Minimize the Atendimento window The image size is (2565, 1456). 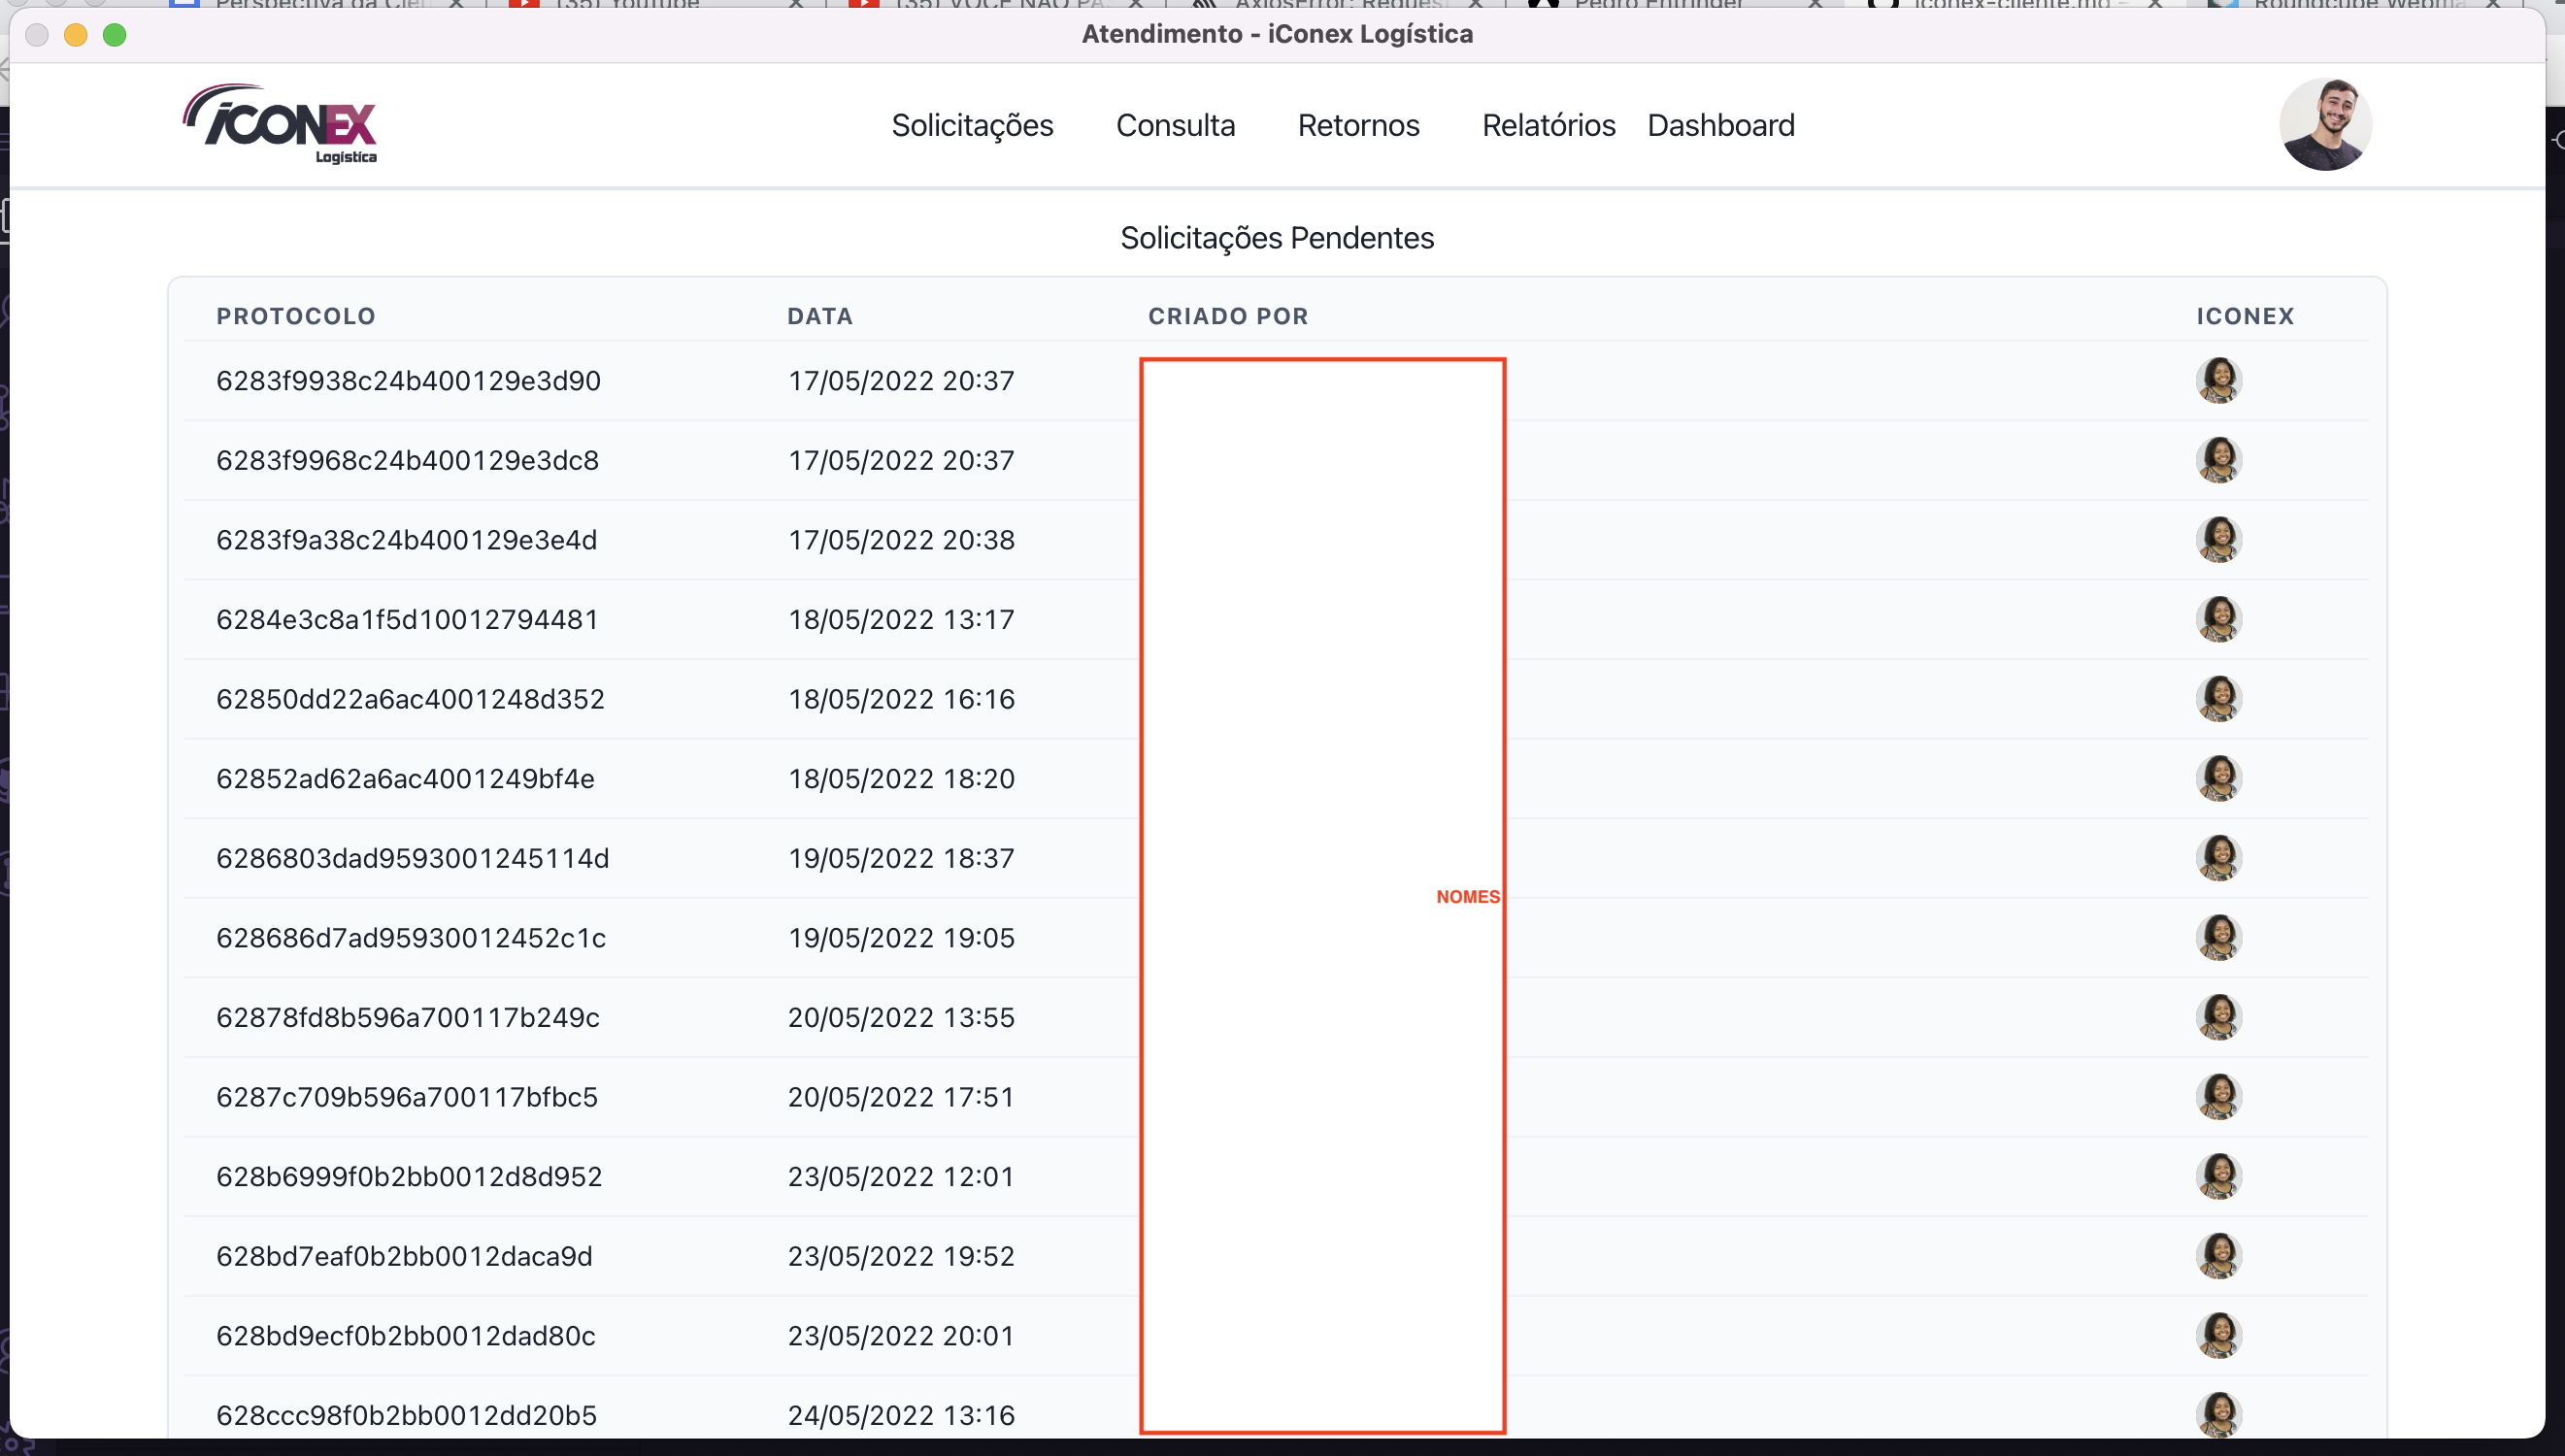(x=76, y=35)
